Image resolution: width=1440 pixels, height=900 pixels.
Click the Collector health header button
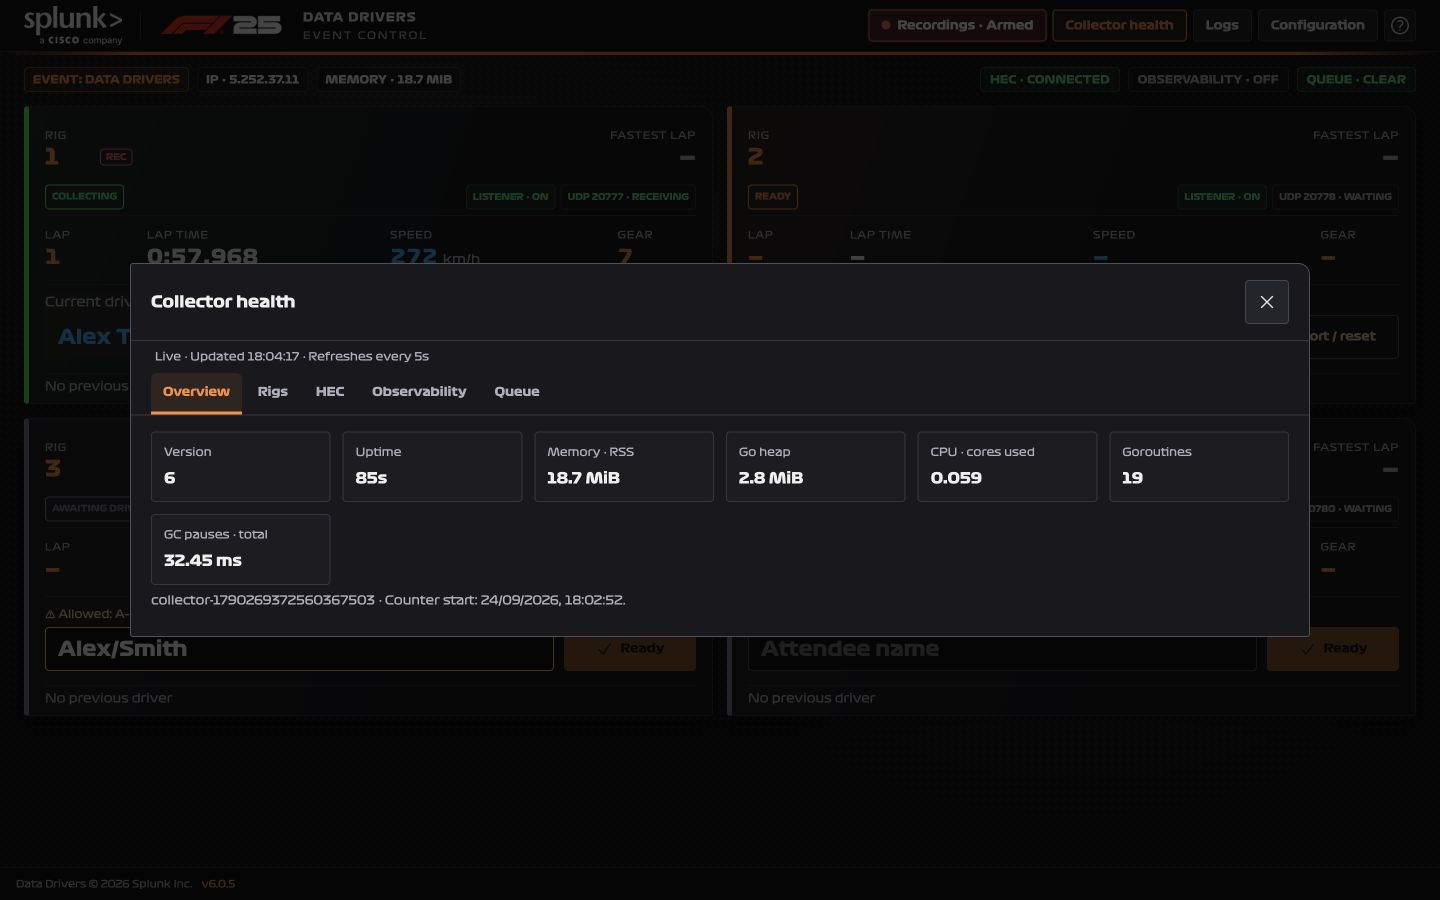[1119, 25]
